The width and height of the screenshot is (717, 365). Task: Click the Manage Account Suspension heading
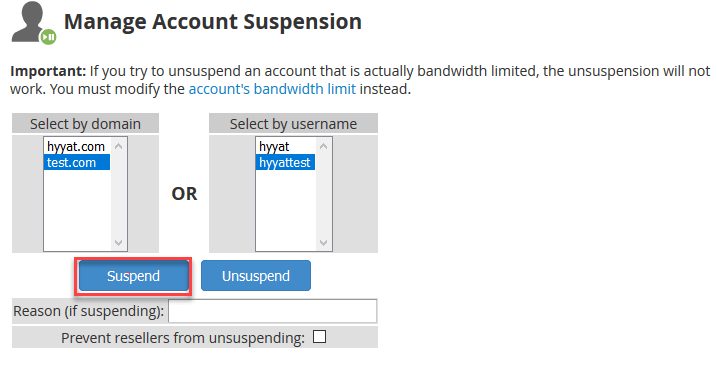click(x=213, y=21)
